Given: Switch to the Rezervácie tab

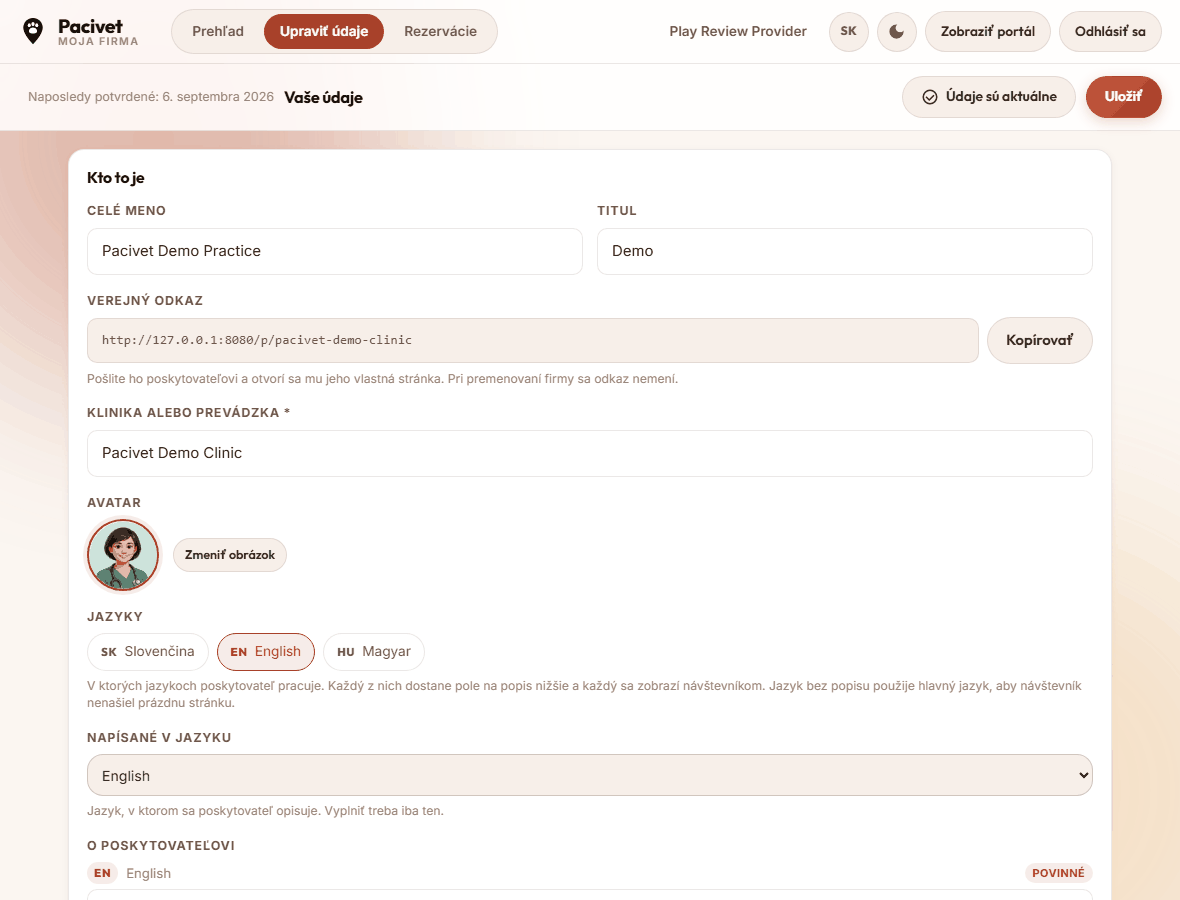Looking at the screenshot, I should pyautogui.click(x=440, y=32).
